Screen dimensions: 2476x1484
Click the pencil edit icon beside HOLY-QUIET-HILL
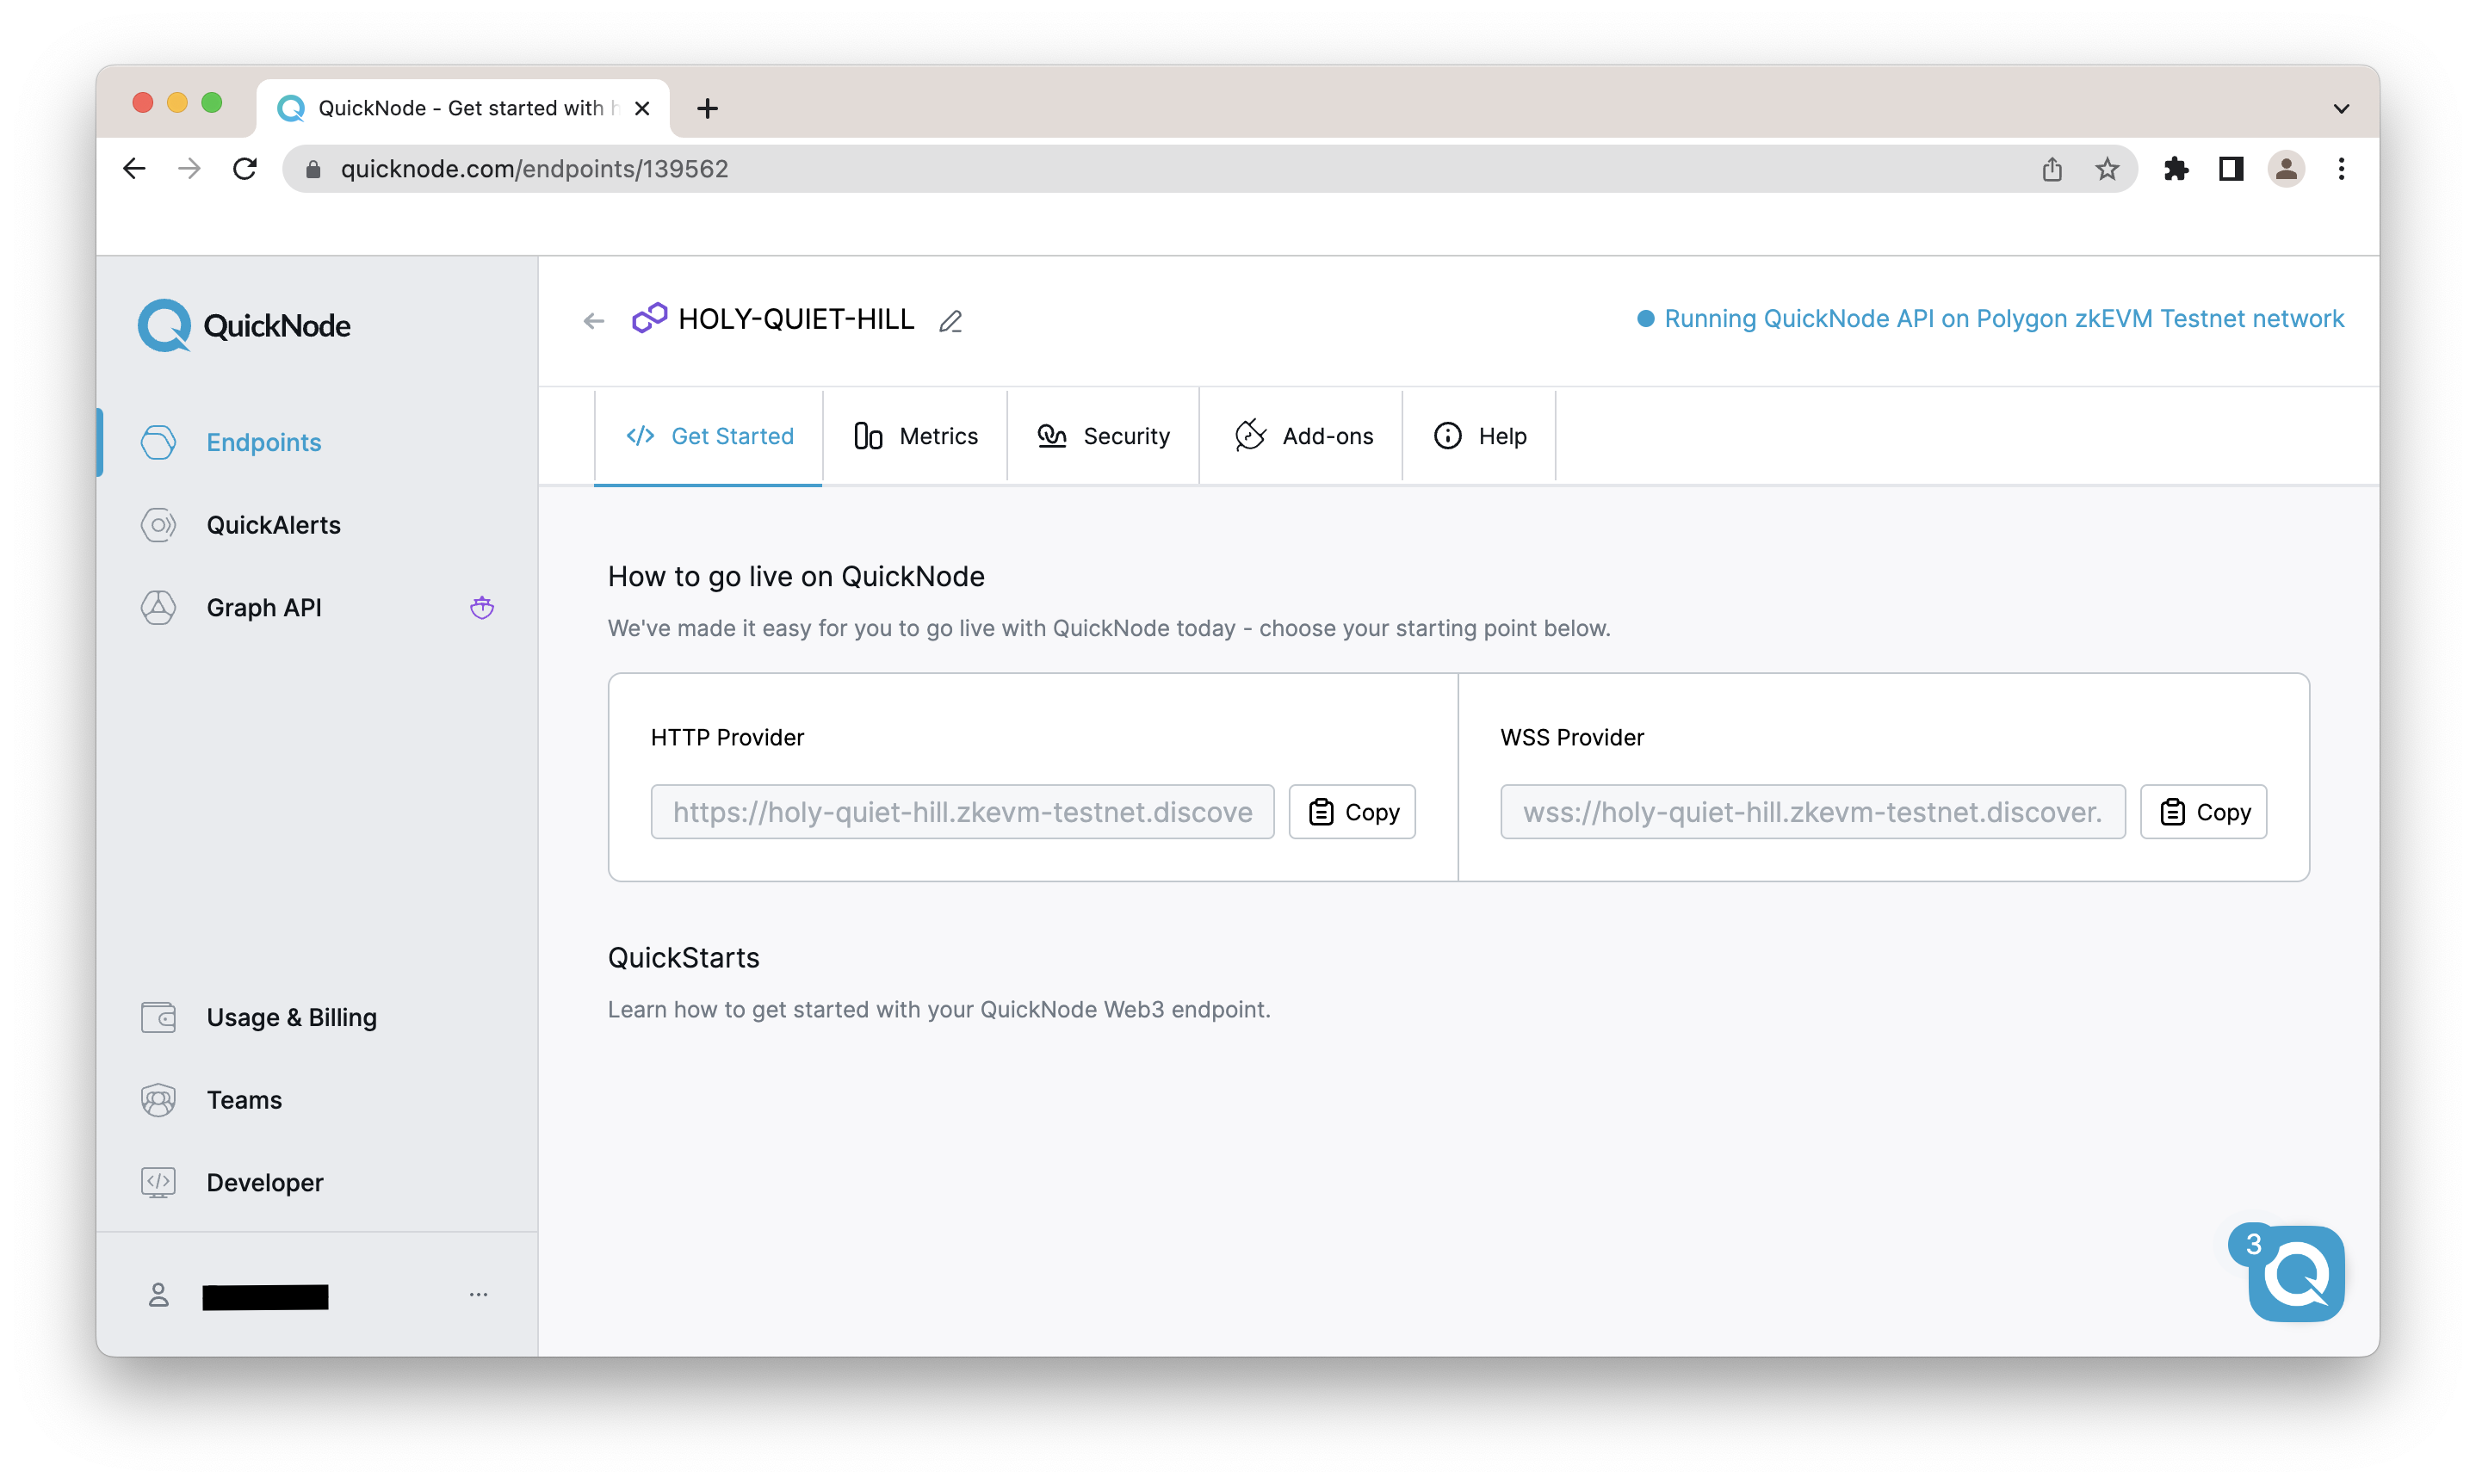(x=950, y=321)
